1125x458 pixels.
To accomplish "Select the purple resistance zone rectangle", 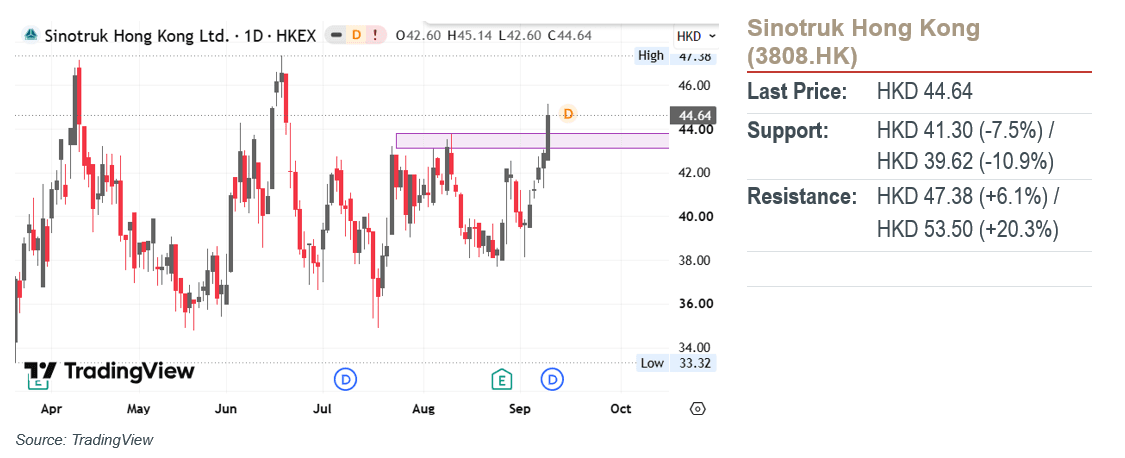I will [532, 141].
